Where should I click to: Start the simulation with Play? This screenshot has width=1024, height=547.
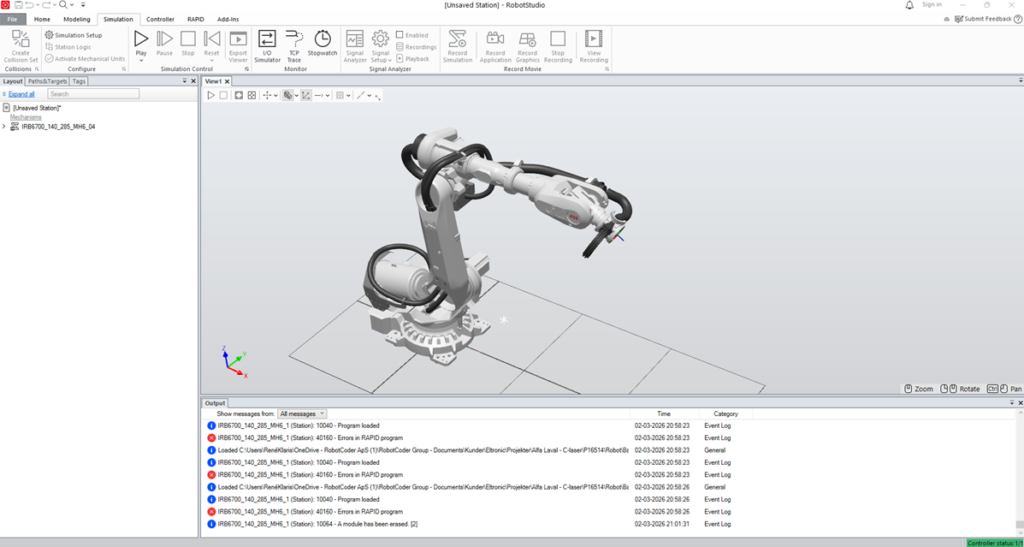(x=141, y=39)
